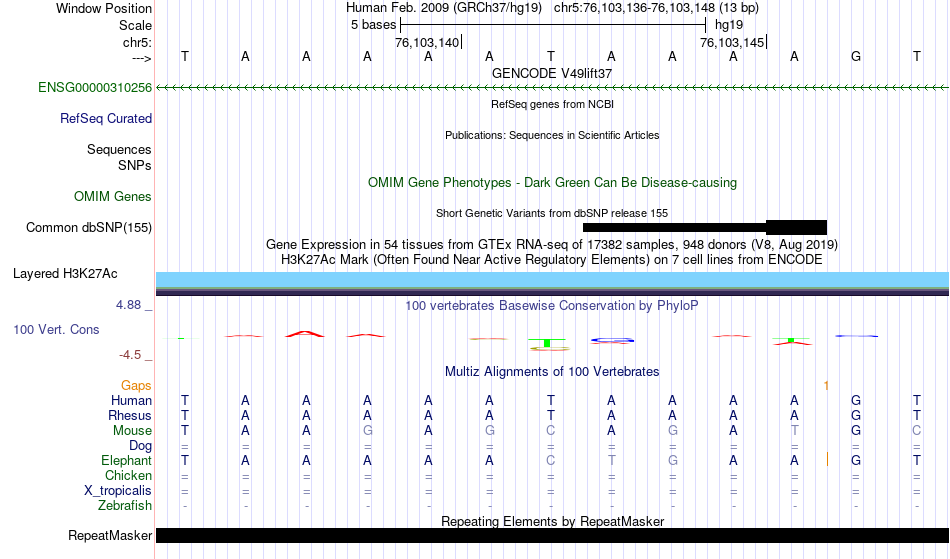Click the -4.5 PhyloP lower scale value
The width and height of the screenshot is (950, 559).
130,355
